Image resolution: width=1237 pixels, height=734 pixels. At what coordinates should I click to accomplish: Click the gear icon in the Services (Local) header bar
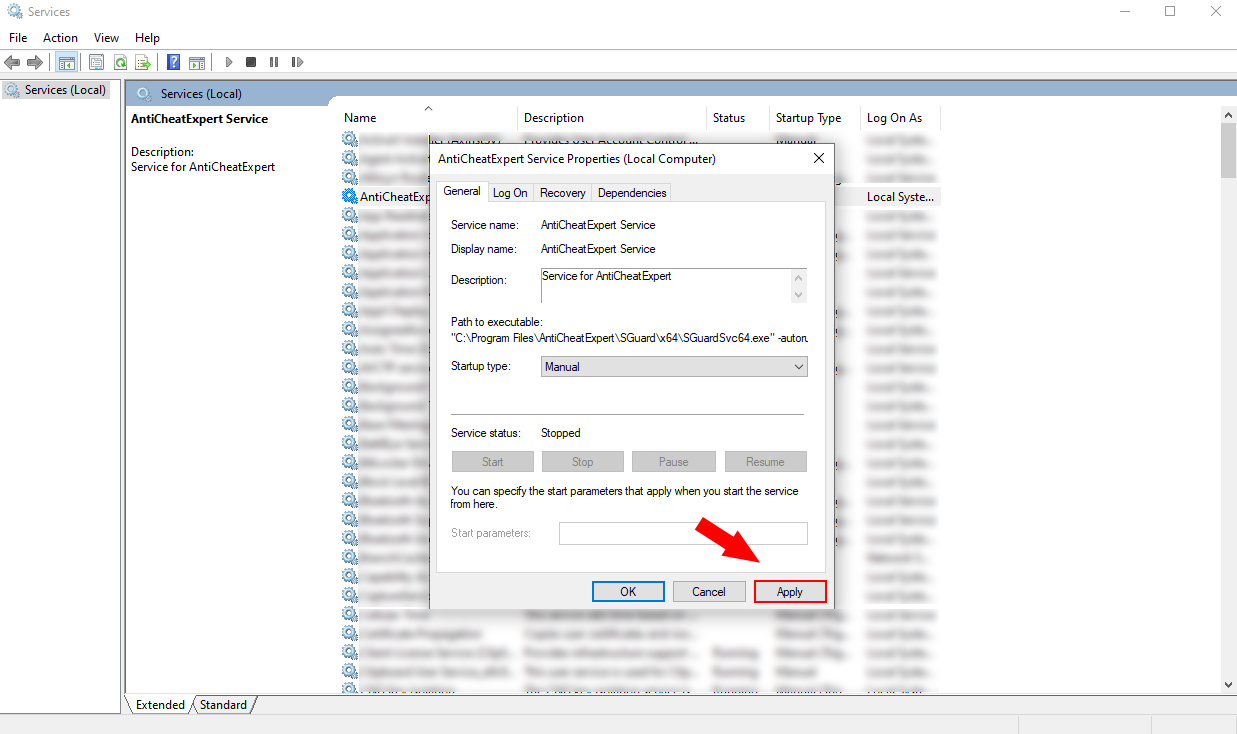(x=144, y=94)
